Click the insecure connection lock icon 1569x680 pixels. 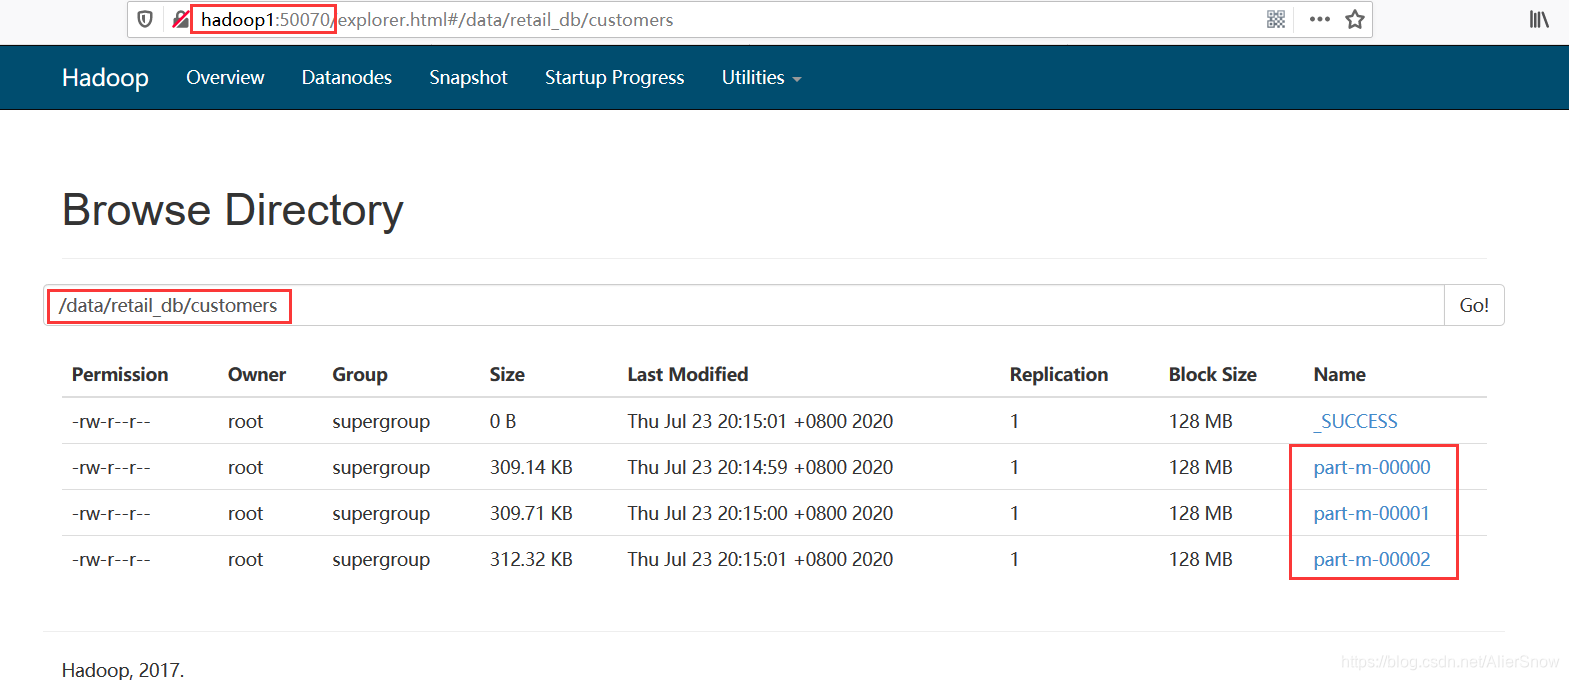point(180,19)
